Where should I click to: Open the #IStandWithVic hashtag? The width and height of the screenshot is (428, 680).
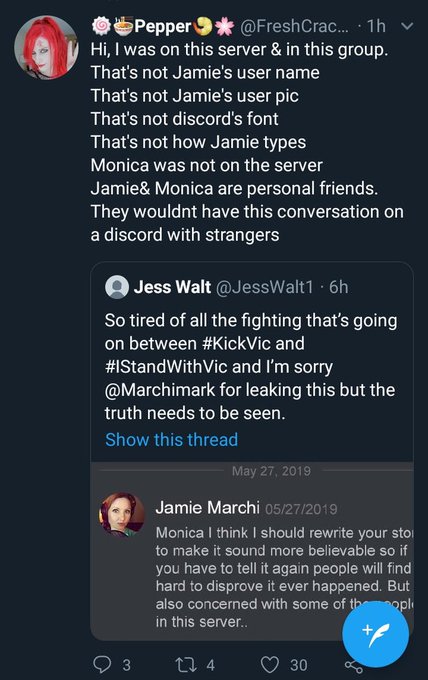(x=166, y=367)
